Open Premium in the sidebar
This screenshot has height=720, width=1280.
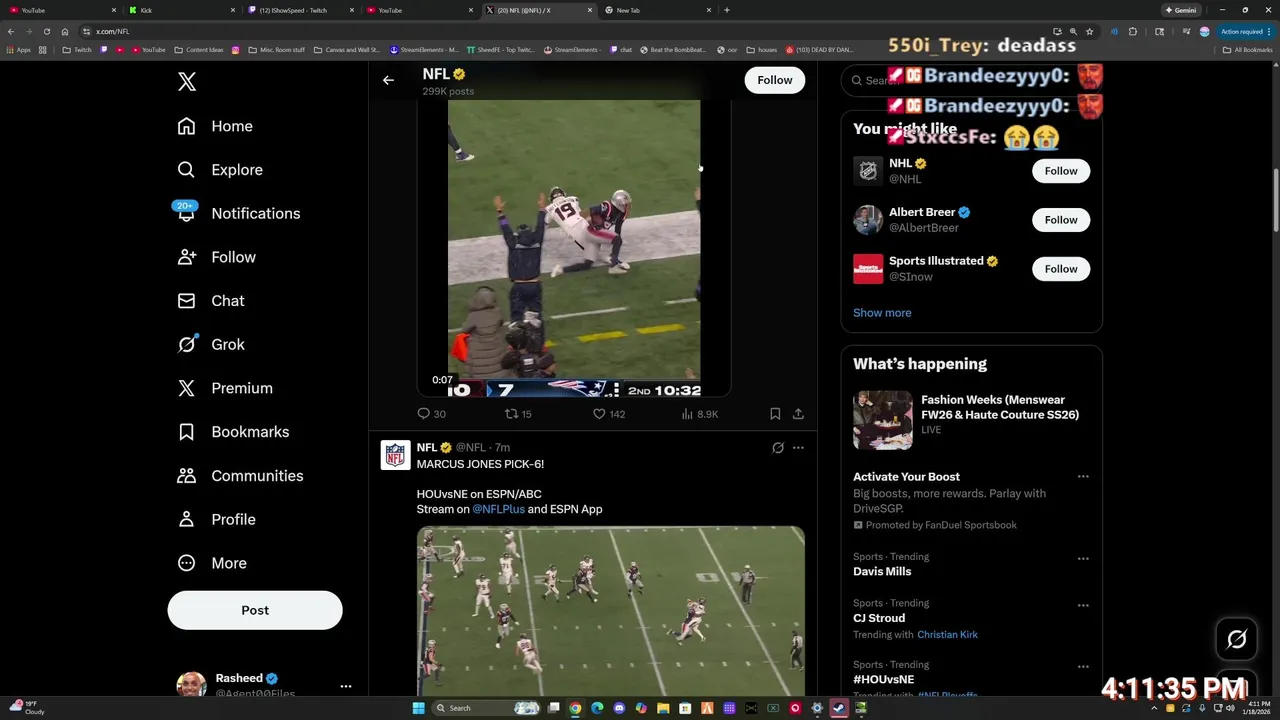[225, 388]
